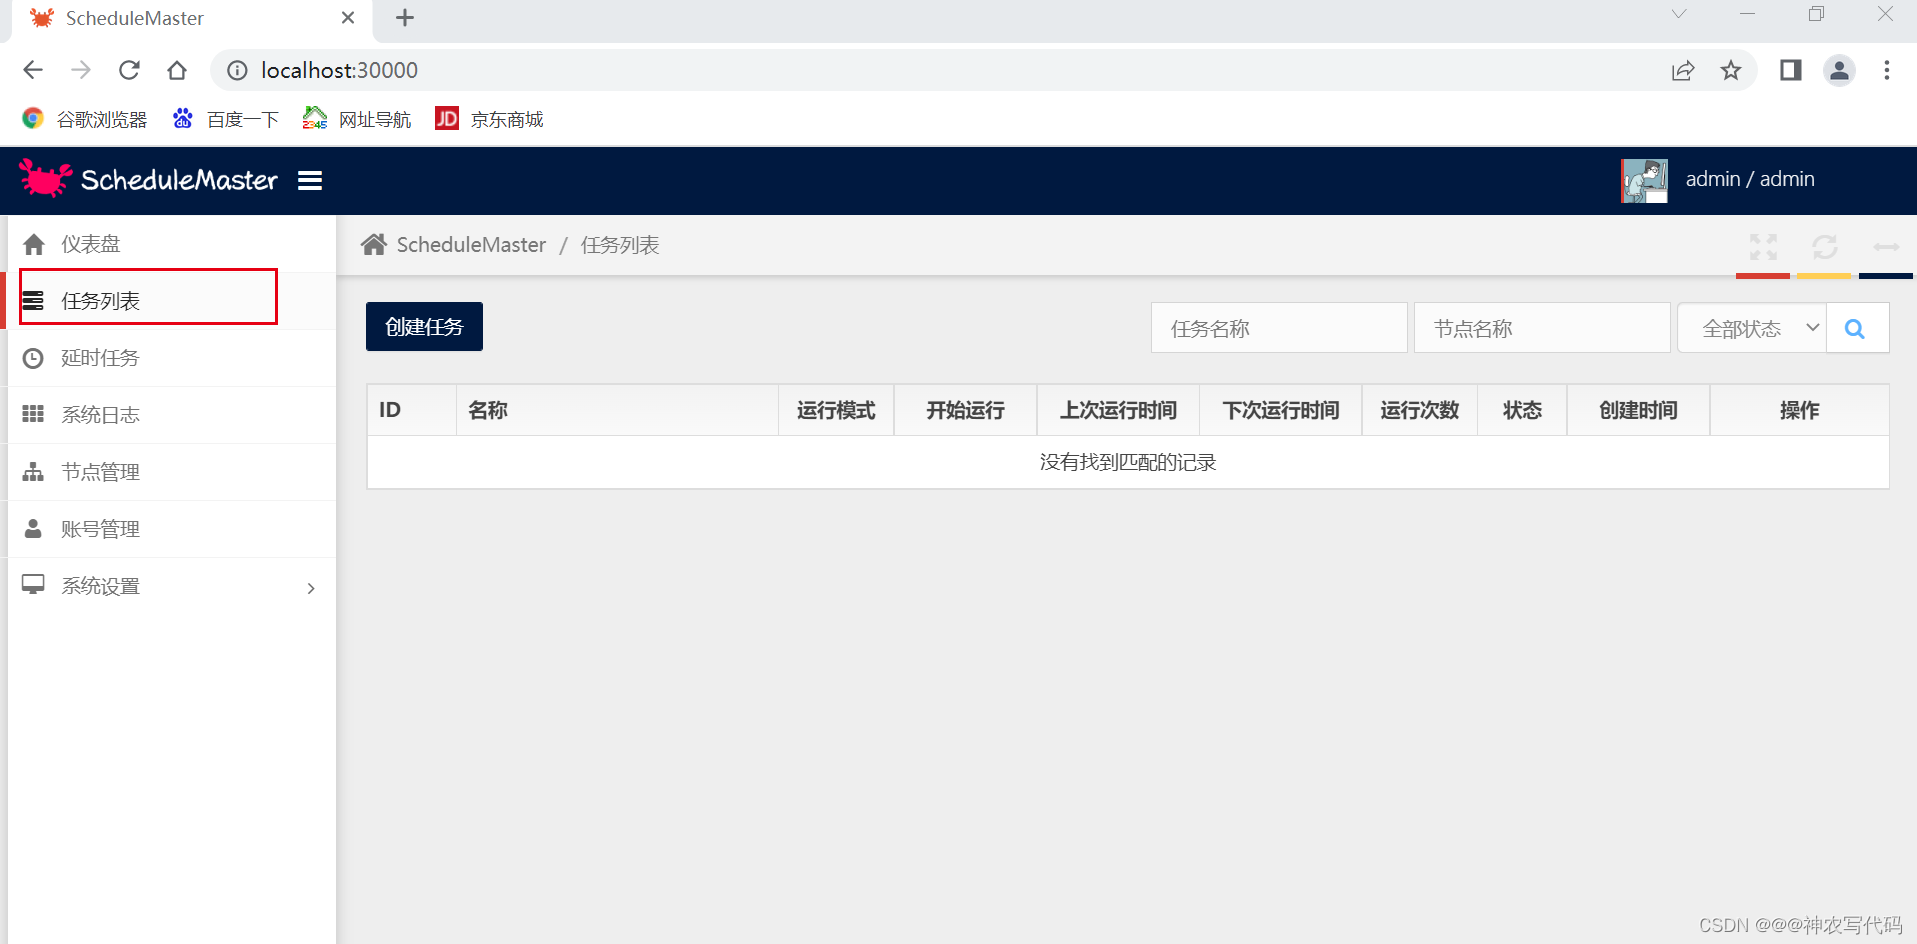Open the browser three-dot menu
This screenshot has width=1917, height=944.
point(1887,70)
